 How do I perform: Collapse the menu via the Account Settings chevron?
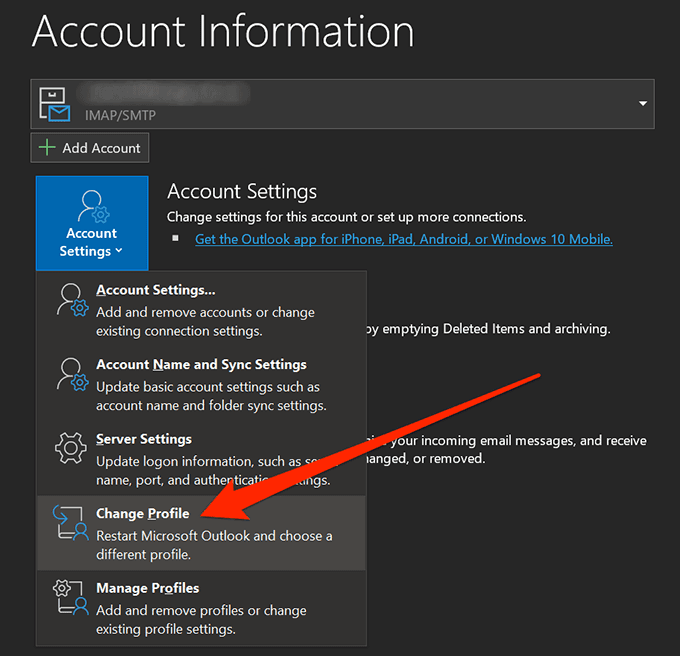point(119,252)
